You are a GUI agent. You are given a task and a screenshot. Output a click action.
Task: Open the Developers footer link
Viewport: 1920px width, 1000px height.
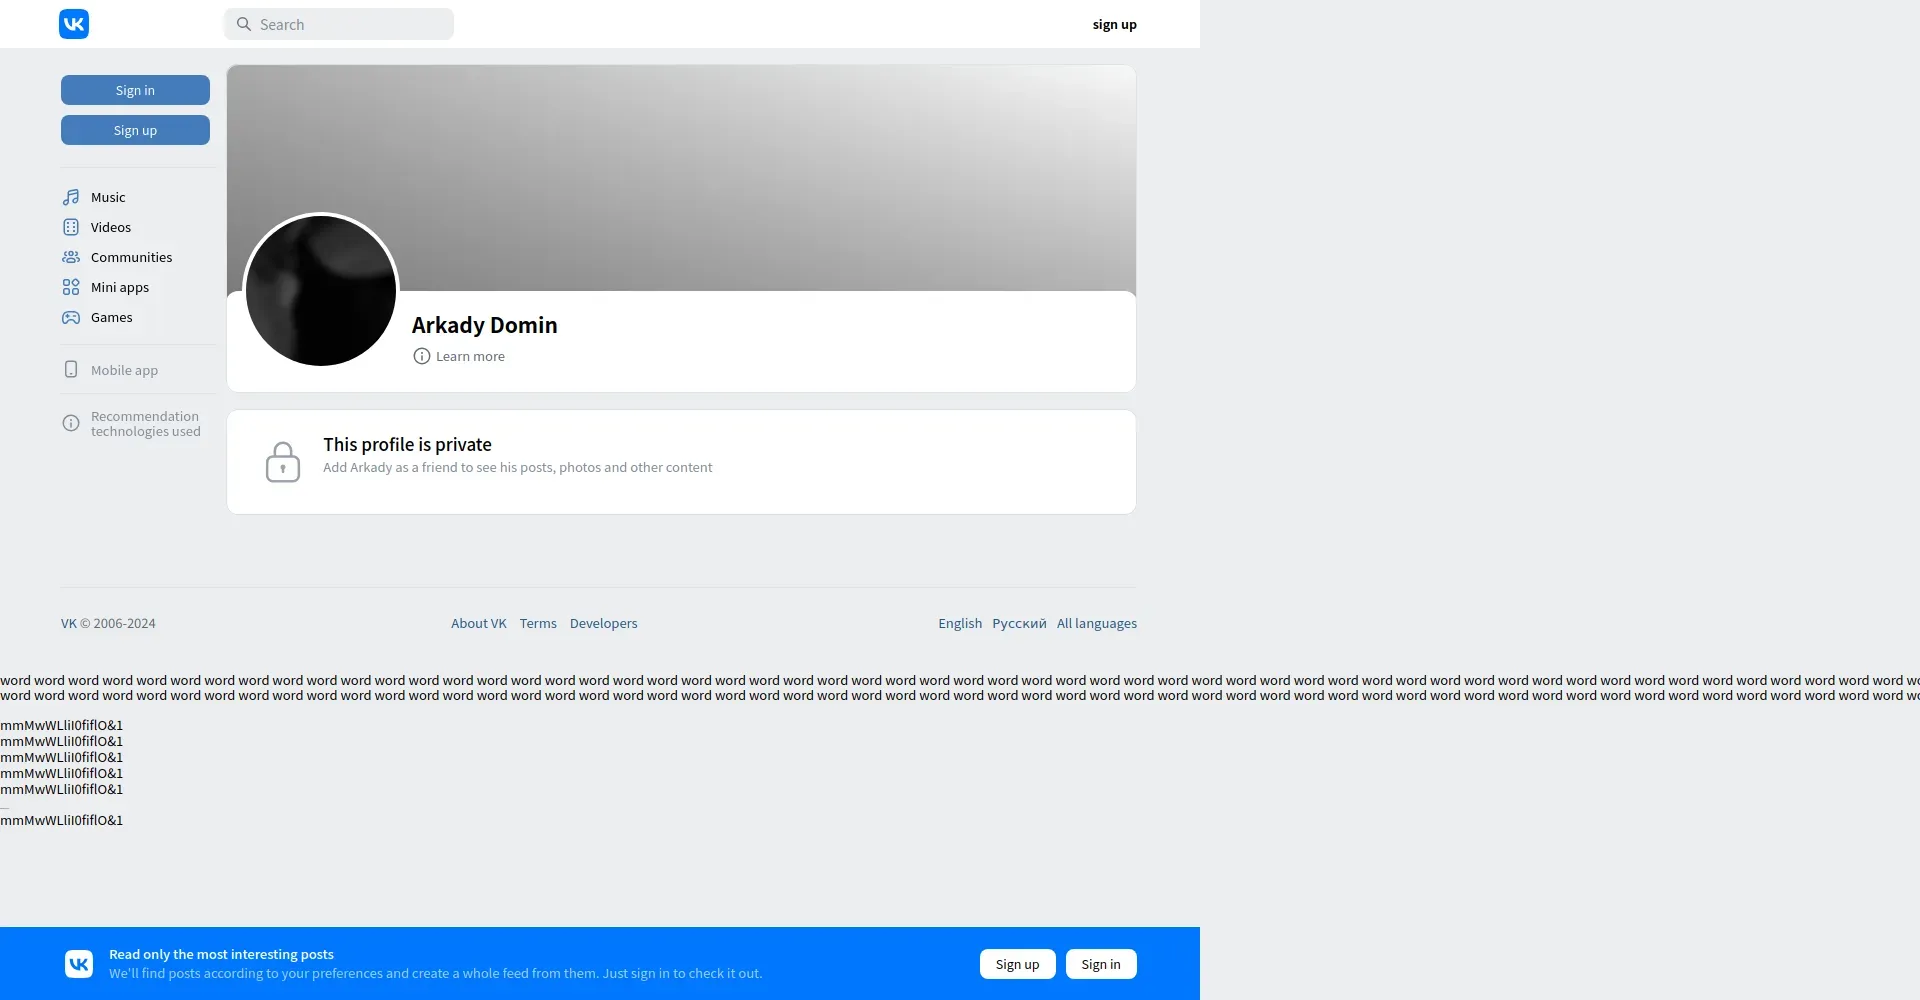tap(603, 623)
